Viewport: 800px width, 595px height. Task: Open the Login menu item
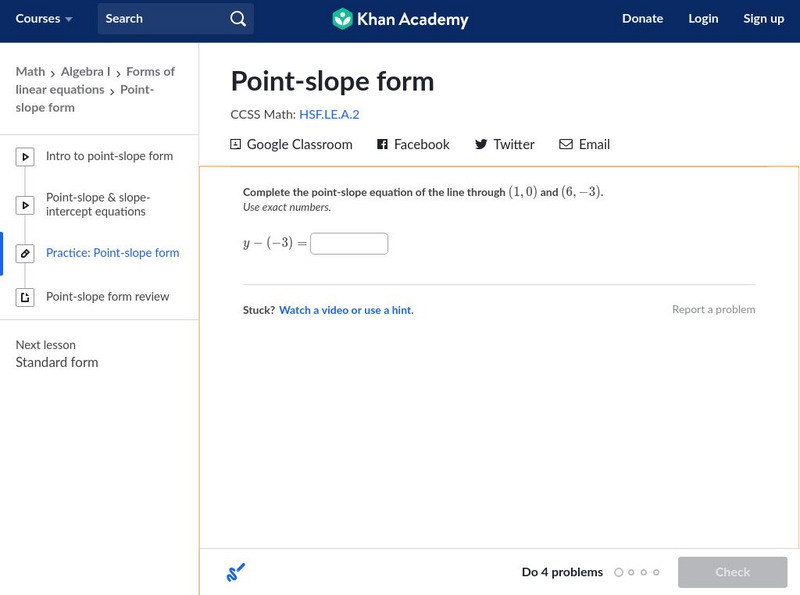(703, 19)
